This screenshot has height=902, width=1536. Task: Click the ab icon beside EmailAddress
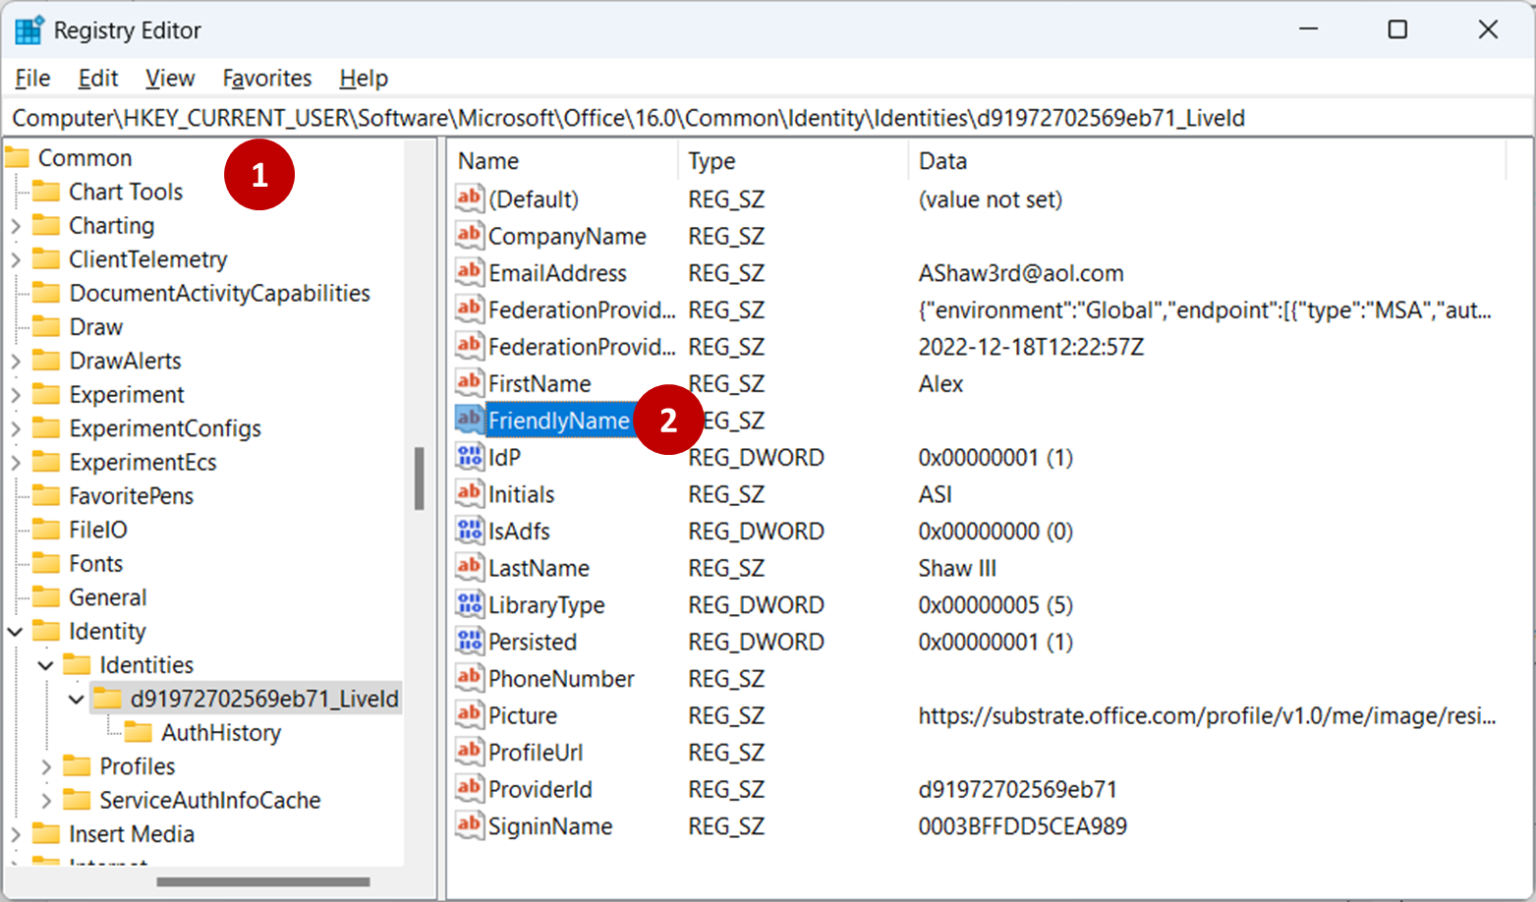(x=468, y=272)
